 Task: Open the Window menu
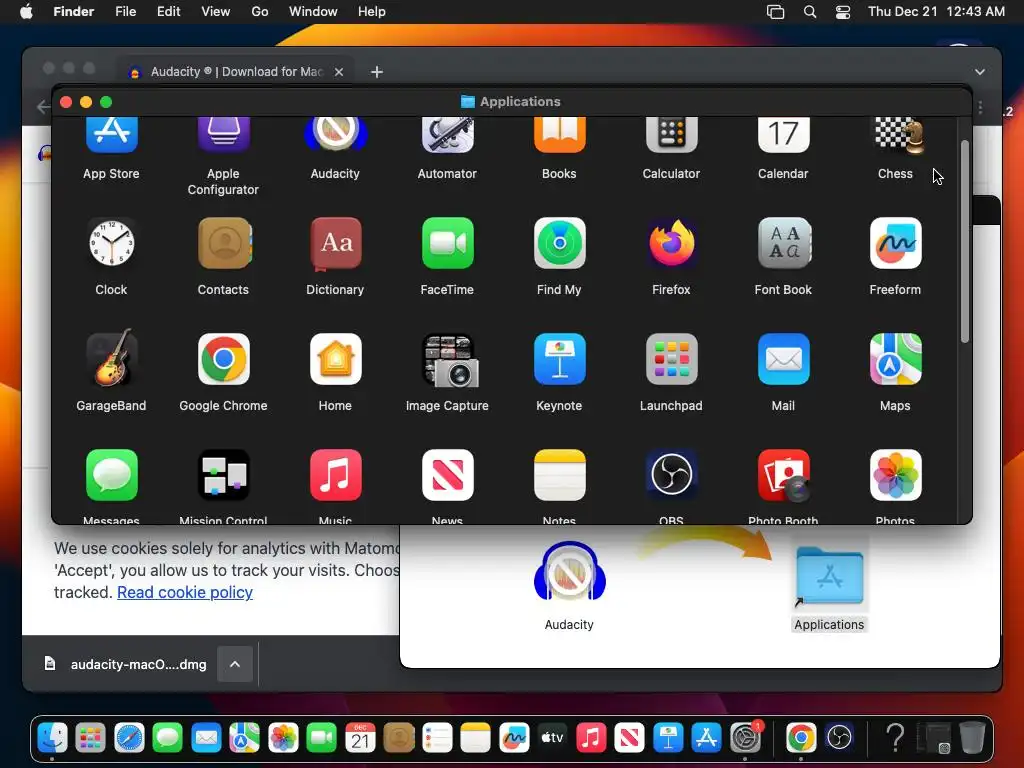(x=313, y=11)
